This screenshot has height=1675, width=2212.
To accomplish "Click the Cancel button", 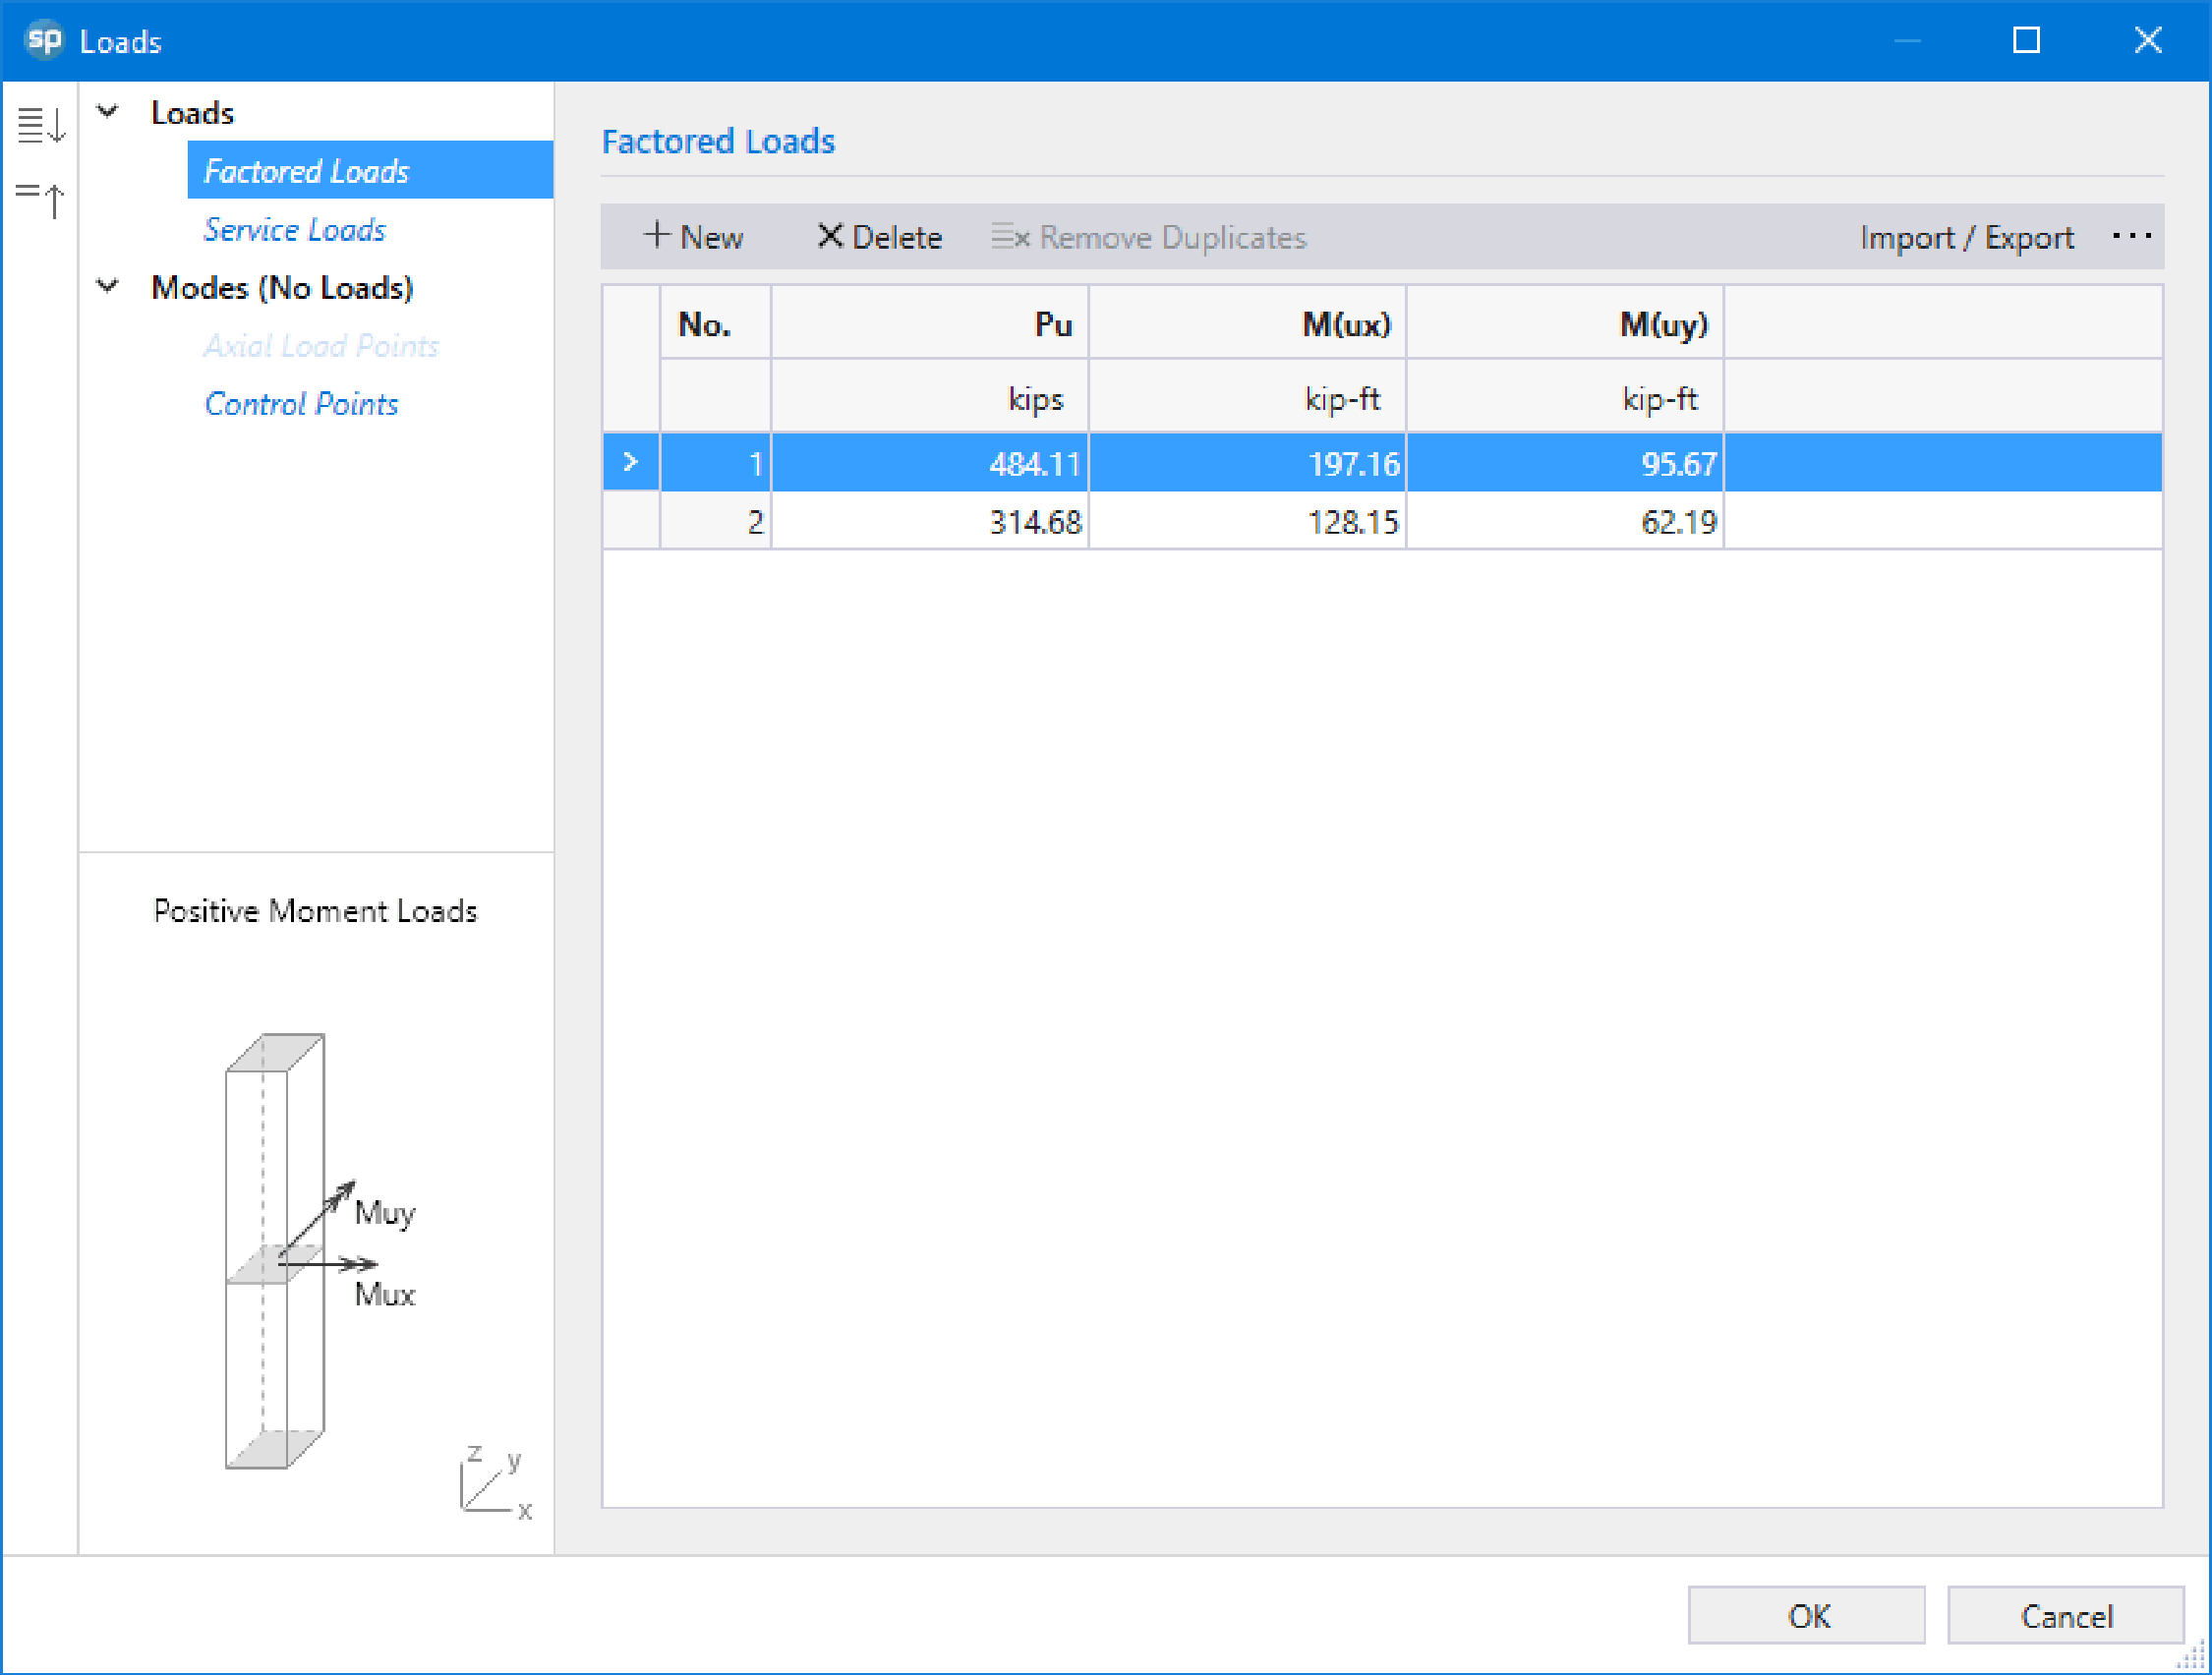I will click(x=2065, y=1615).
